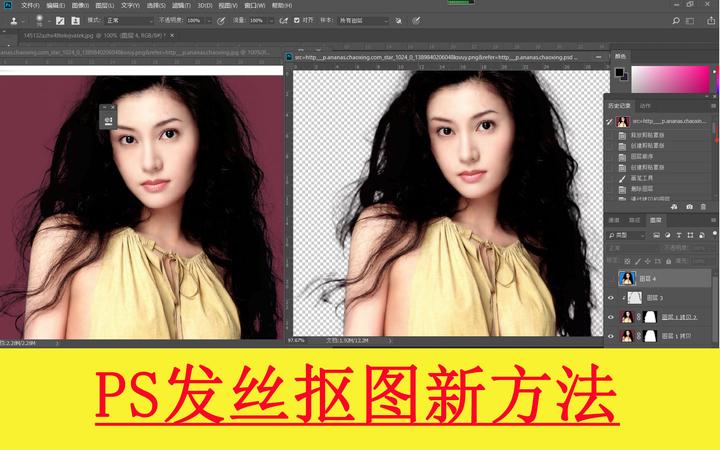The height and width of the screenshot is (450, 720).
Task: Open the workspace switcher icon
Action: tap(690, 21)
